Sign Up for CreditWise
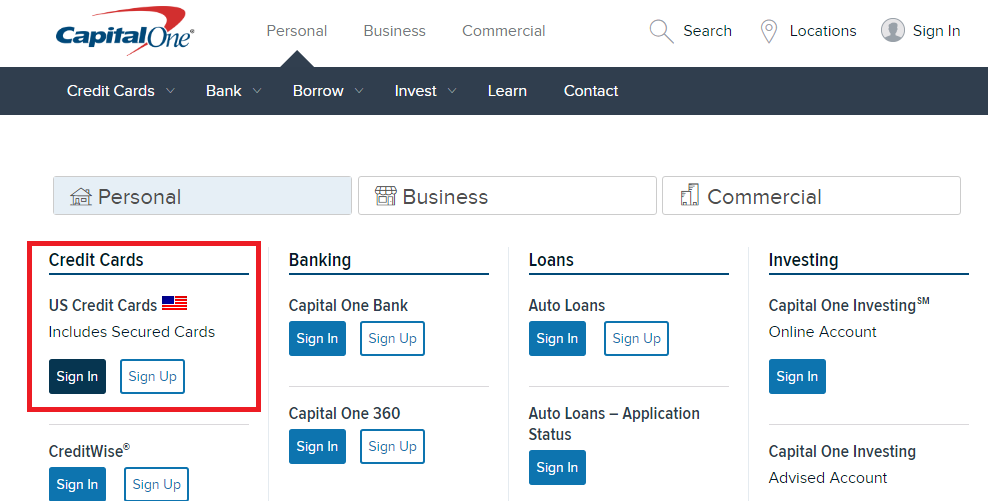The height and width of the screenshot is (501, 988). 156,484
